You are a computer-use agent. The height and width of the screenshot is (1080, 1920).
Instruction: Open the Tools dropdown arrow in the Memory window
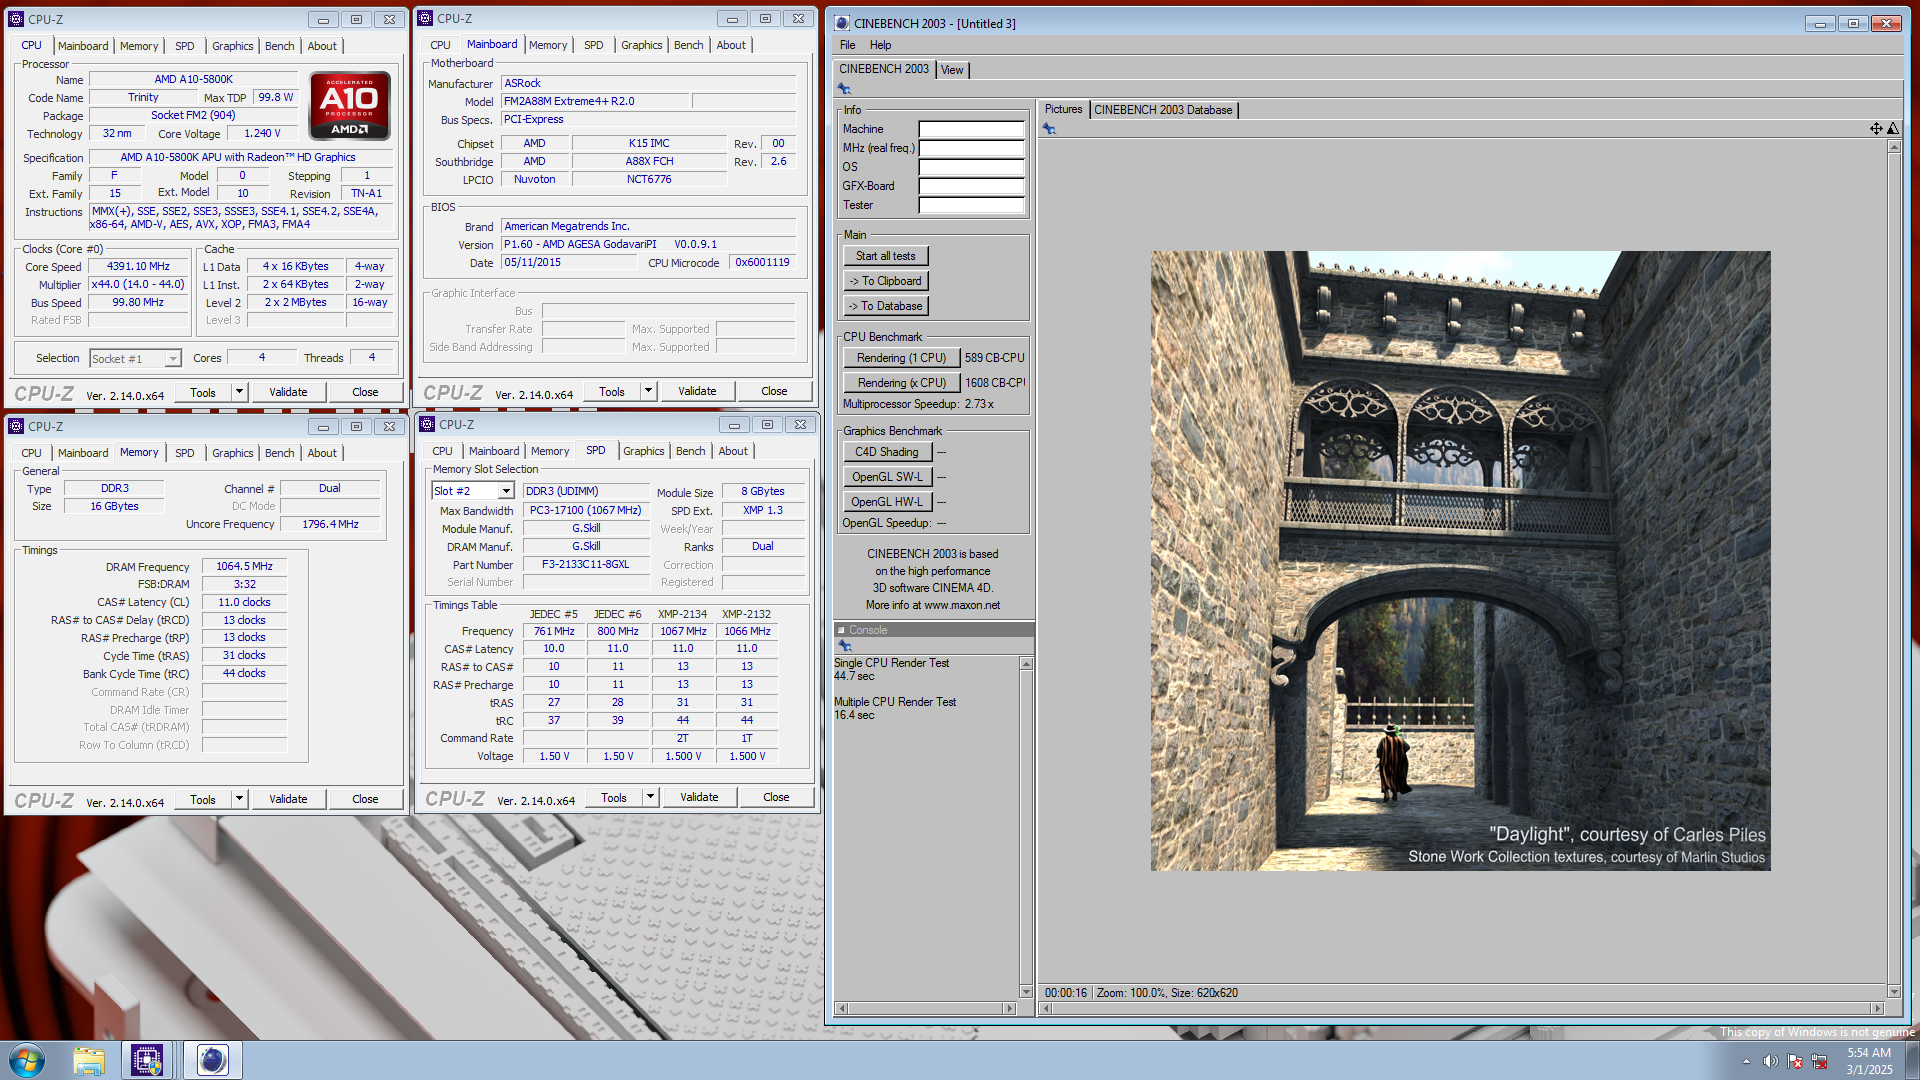(239, 799)
